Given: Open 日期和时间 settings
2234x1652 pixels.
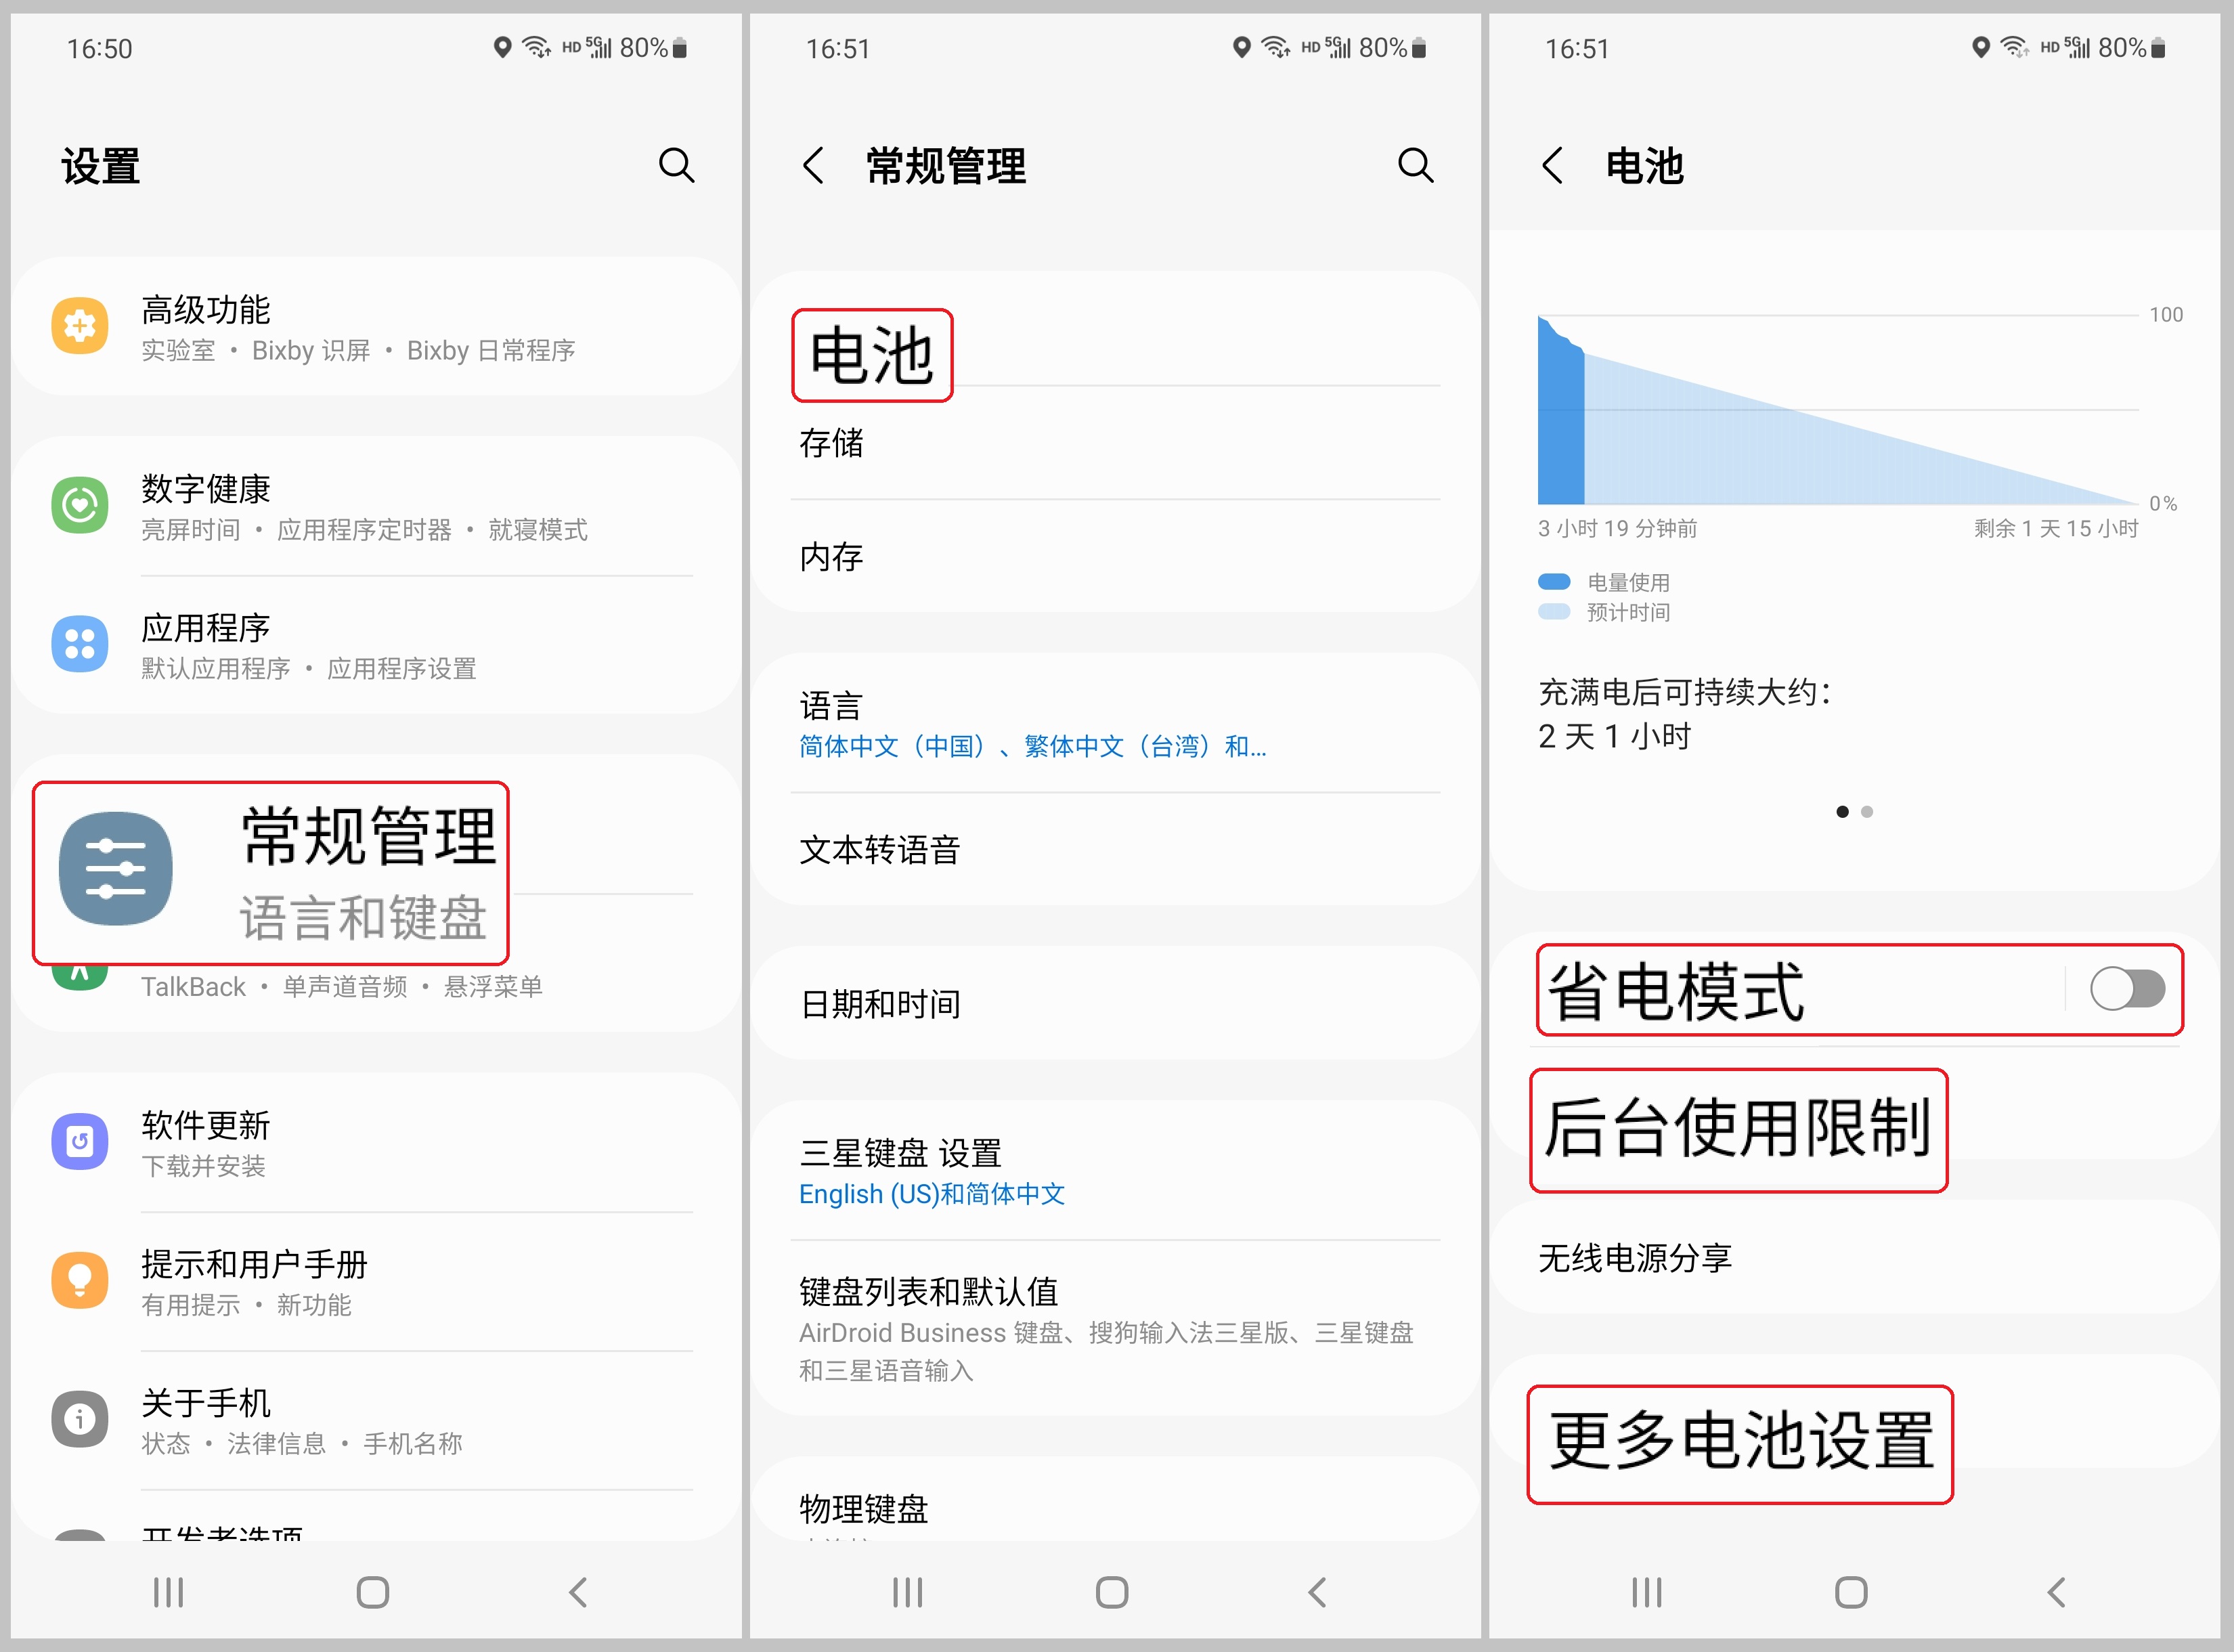Looking at the screenshot, I should 1114,1003.
